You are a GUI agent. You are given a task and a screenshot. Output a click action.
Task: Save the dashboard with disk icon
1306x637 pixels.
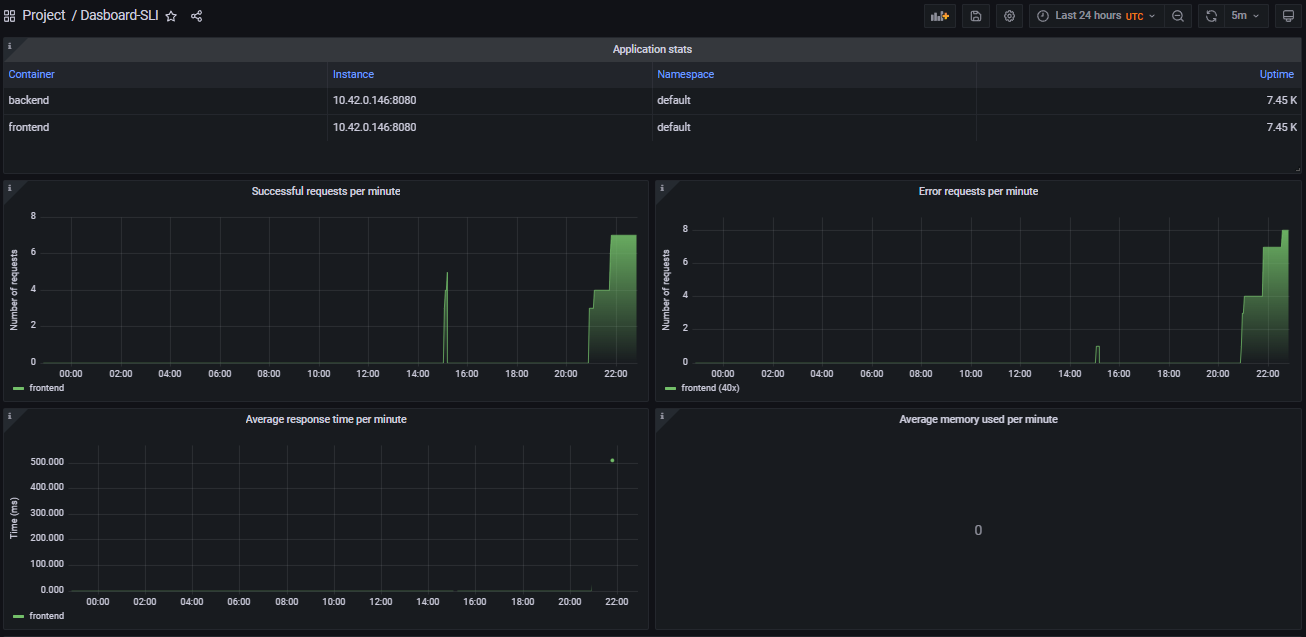(976, 16)
